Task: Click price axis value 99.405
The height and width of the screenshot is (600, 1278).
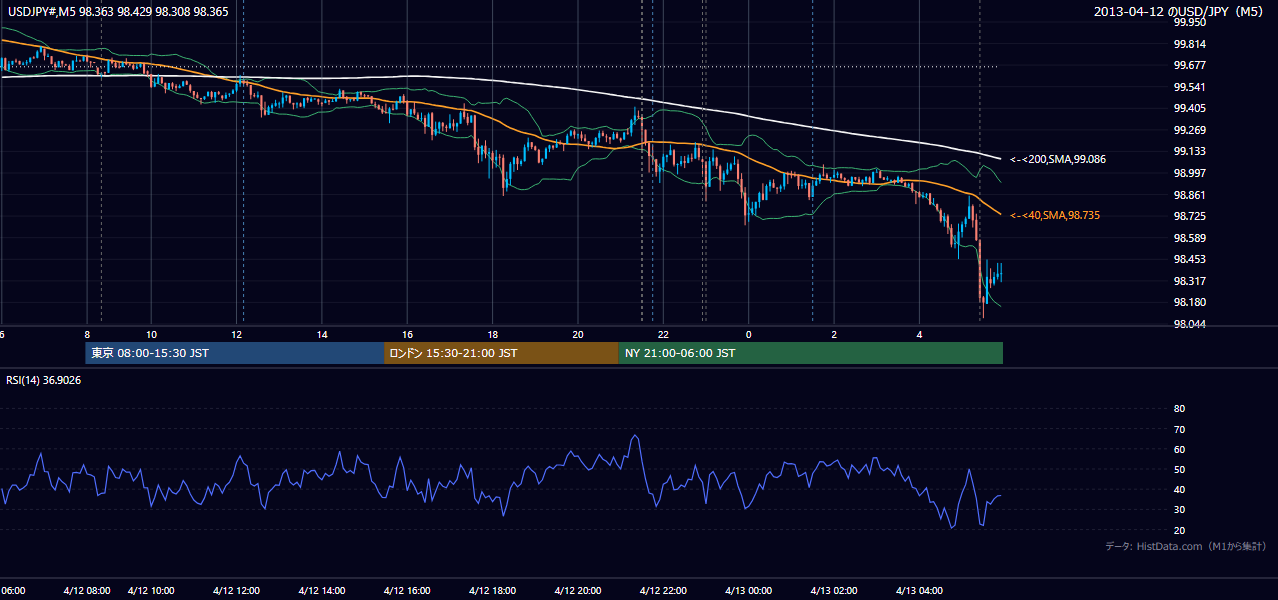Action: tap(1189, 108)
